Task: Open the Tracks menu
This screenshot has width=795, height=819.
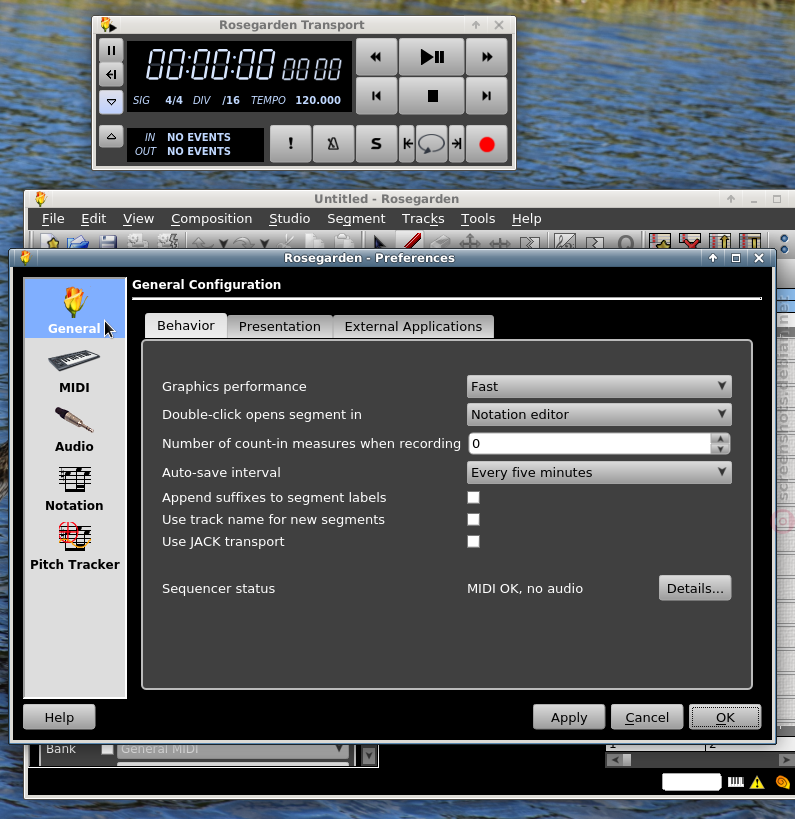Action: tap(423, 218)
